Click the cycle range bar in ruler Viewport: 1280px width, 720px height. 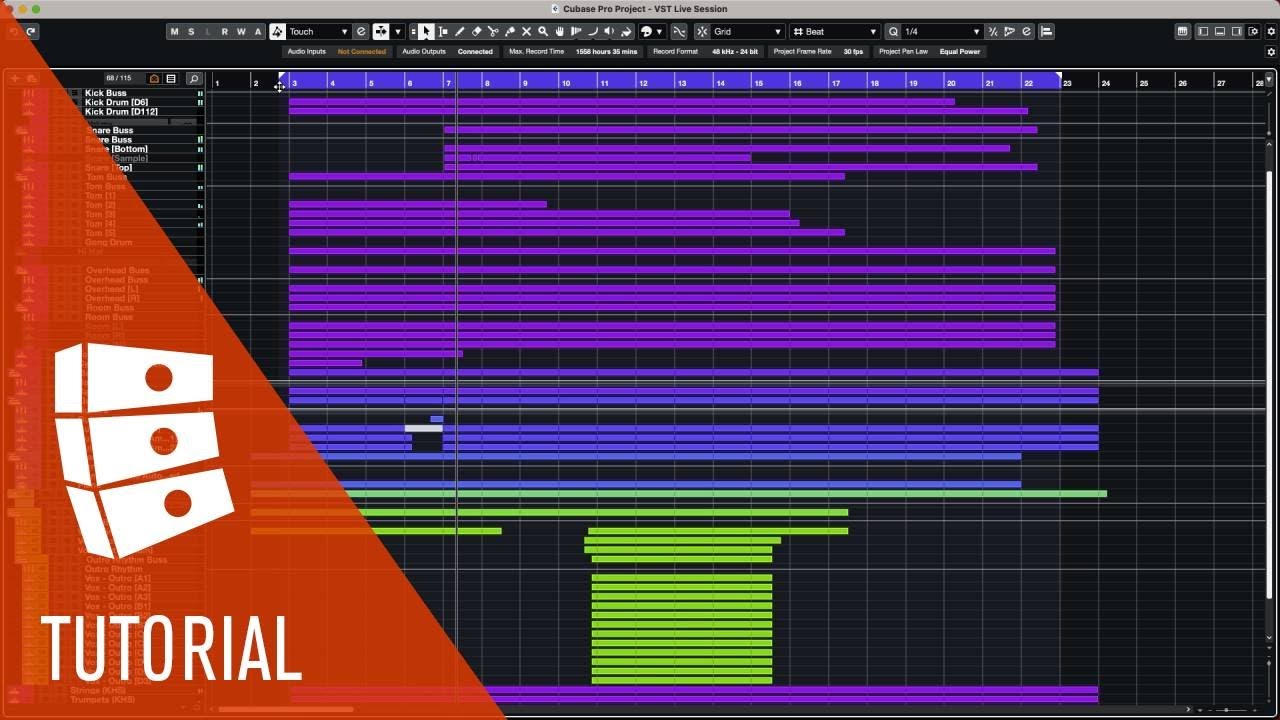tap(670, 82)
